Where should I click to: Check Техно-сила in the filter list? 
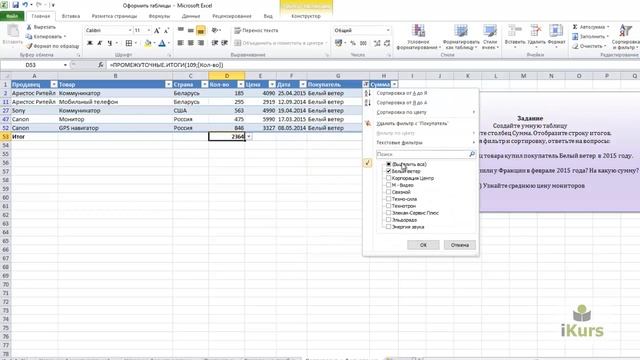389,199
